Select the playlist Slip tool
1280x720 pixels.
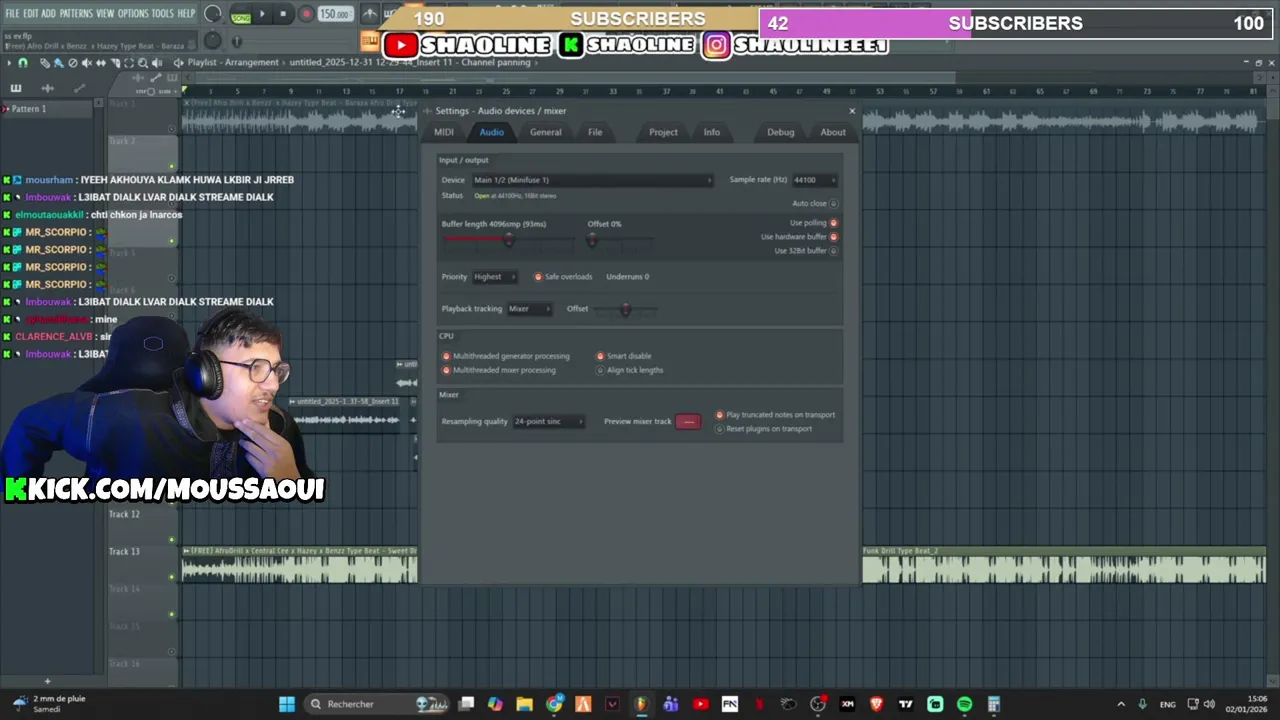[100, 63]
